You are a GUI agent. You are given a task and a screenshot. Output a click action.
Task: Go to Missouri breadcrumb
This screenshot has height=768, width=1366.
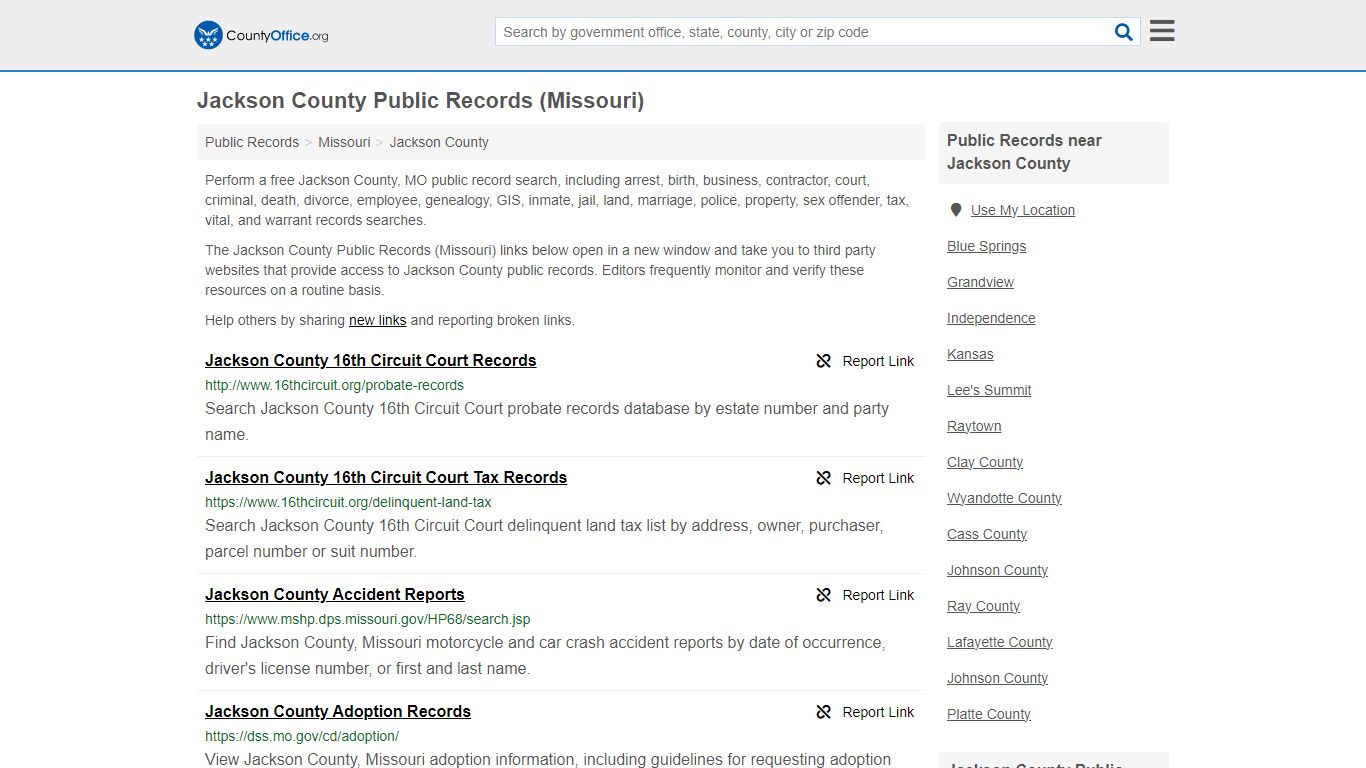point(344,142)
